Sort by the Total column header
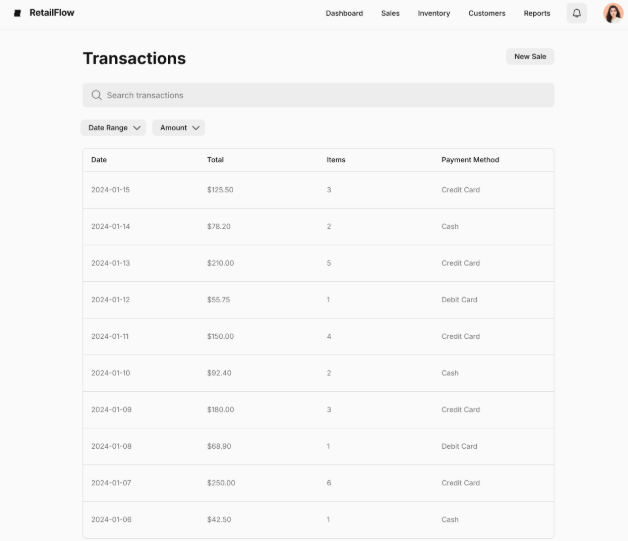The width and height of the screenshot is (628, 541). pyautogui.click(x=215, y=160)
